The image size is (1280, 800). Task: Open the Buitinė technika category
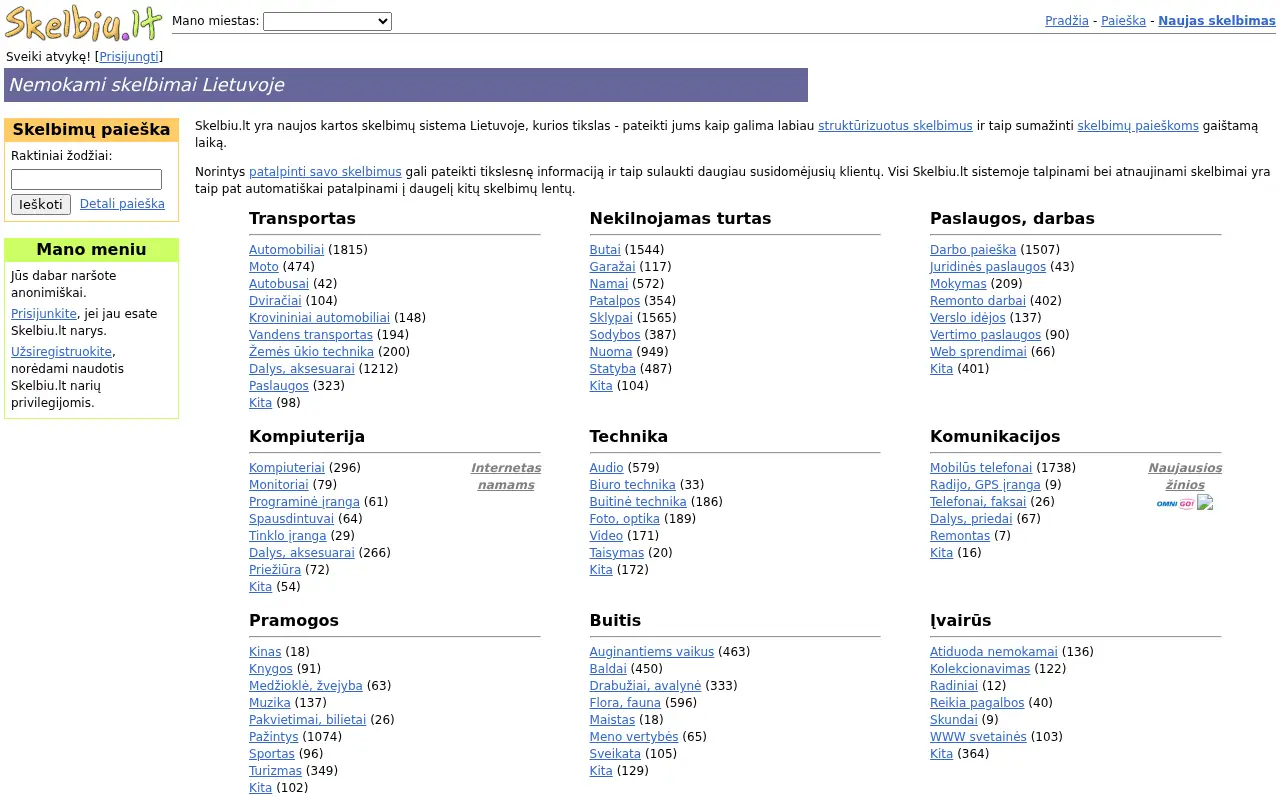638,502
